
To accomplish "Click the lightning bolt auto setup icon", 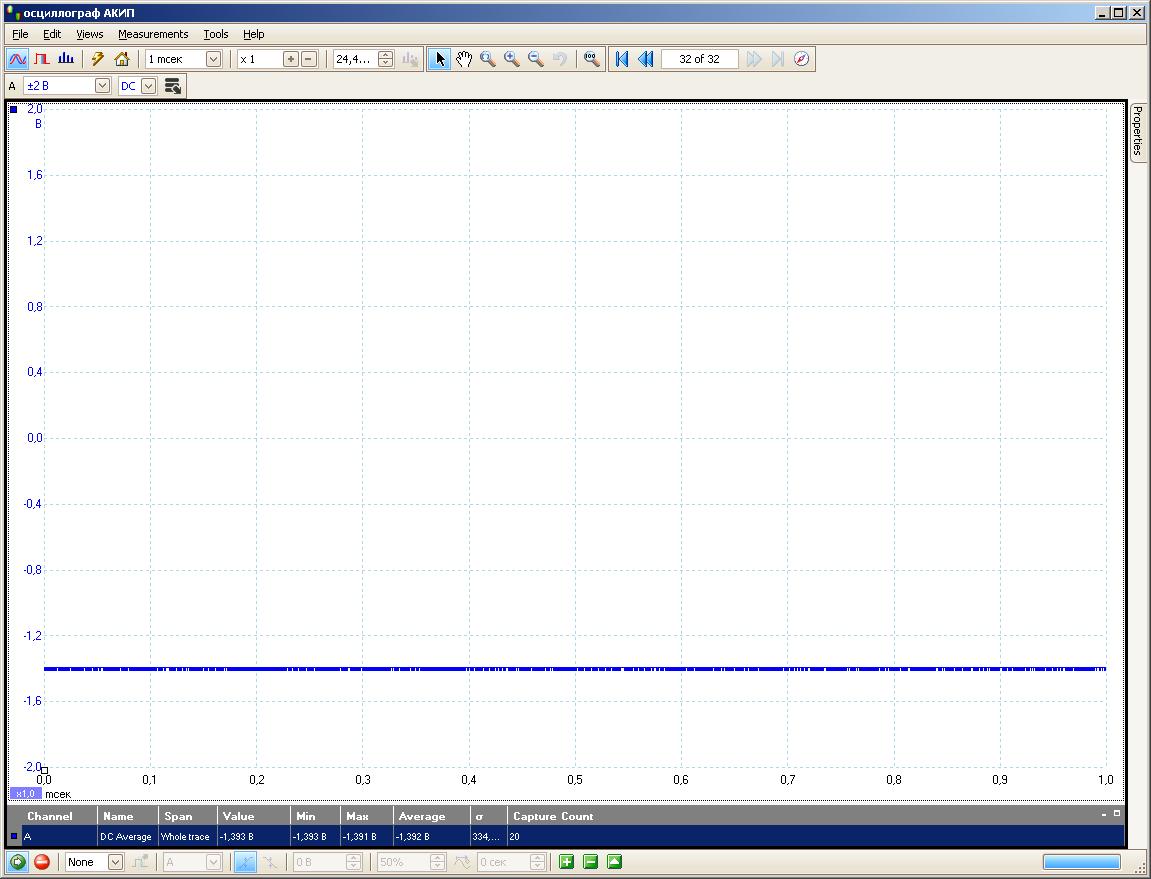I will pos(98,59).
